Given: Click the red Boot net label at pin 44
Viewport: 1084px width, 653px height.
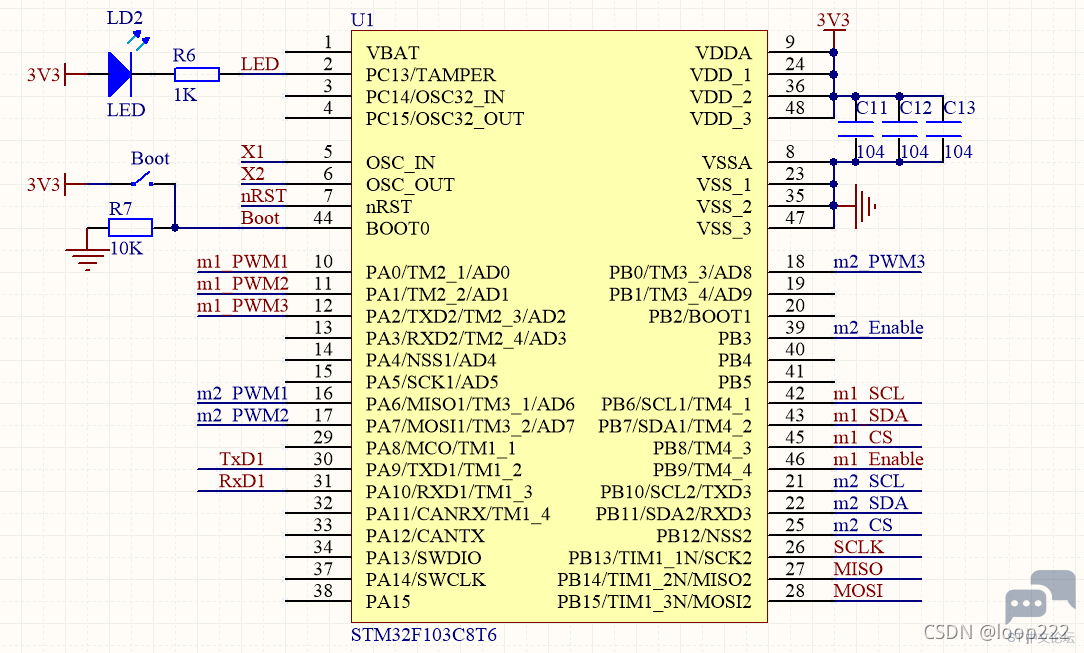Looking at the screenshot, I should click(260, 218).
